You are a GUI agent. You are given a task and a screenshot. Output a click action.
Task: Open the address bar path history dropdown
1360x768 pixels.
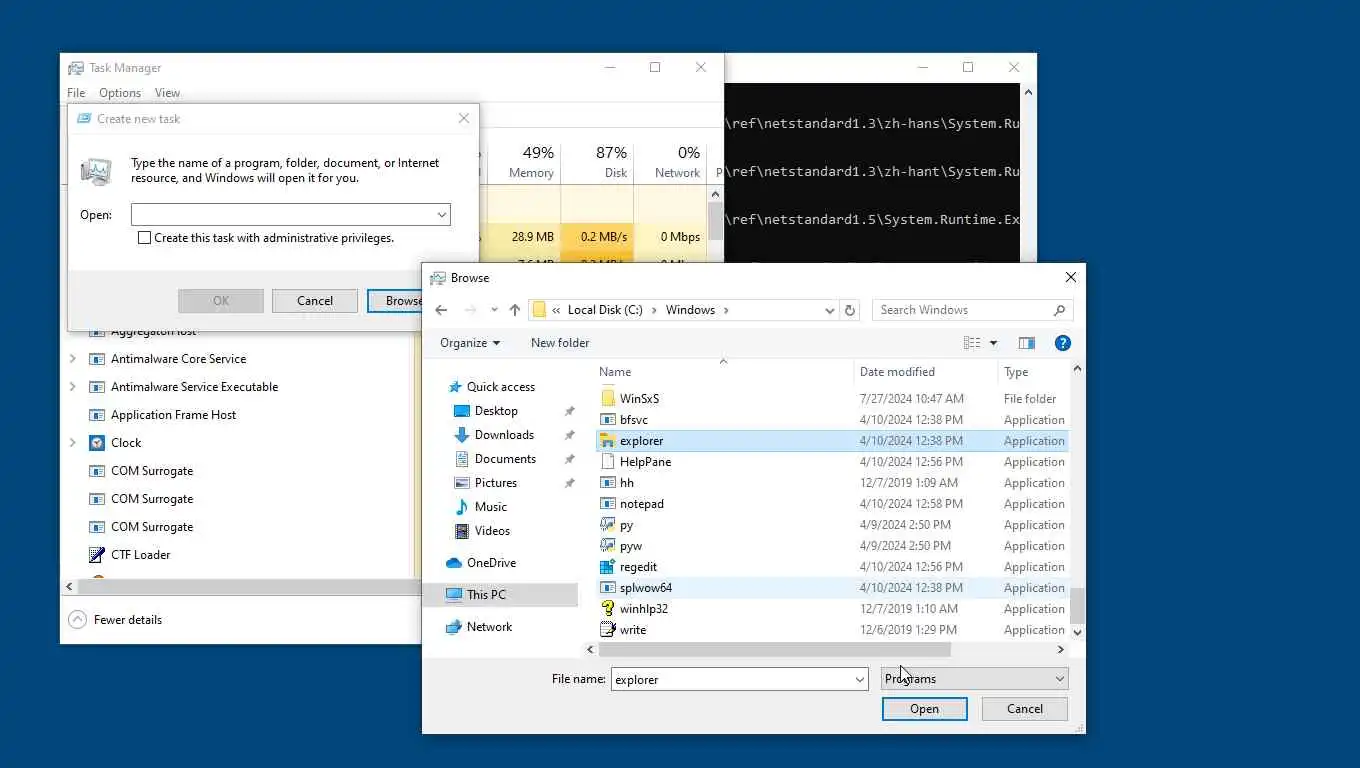click(x=829, y=310)
